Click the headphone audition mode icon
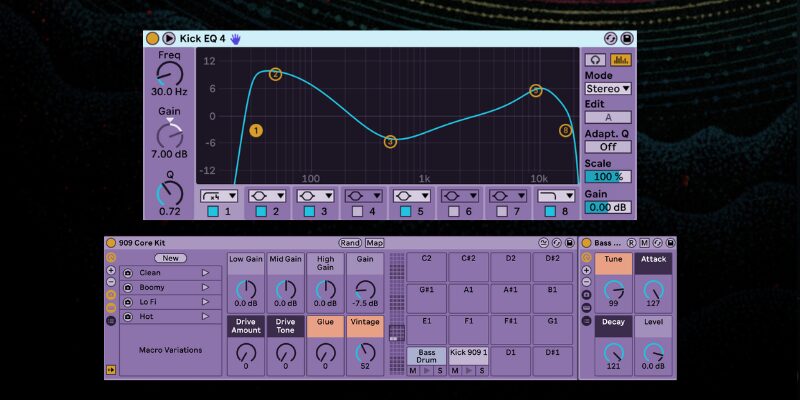 594,60
